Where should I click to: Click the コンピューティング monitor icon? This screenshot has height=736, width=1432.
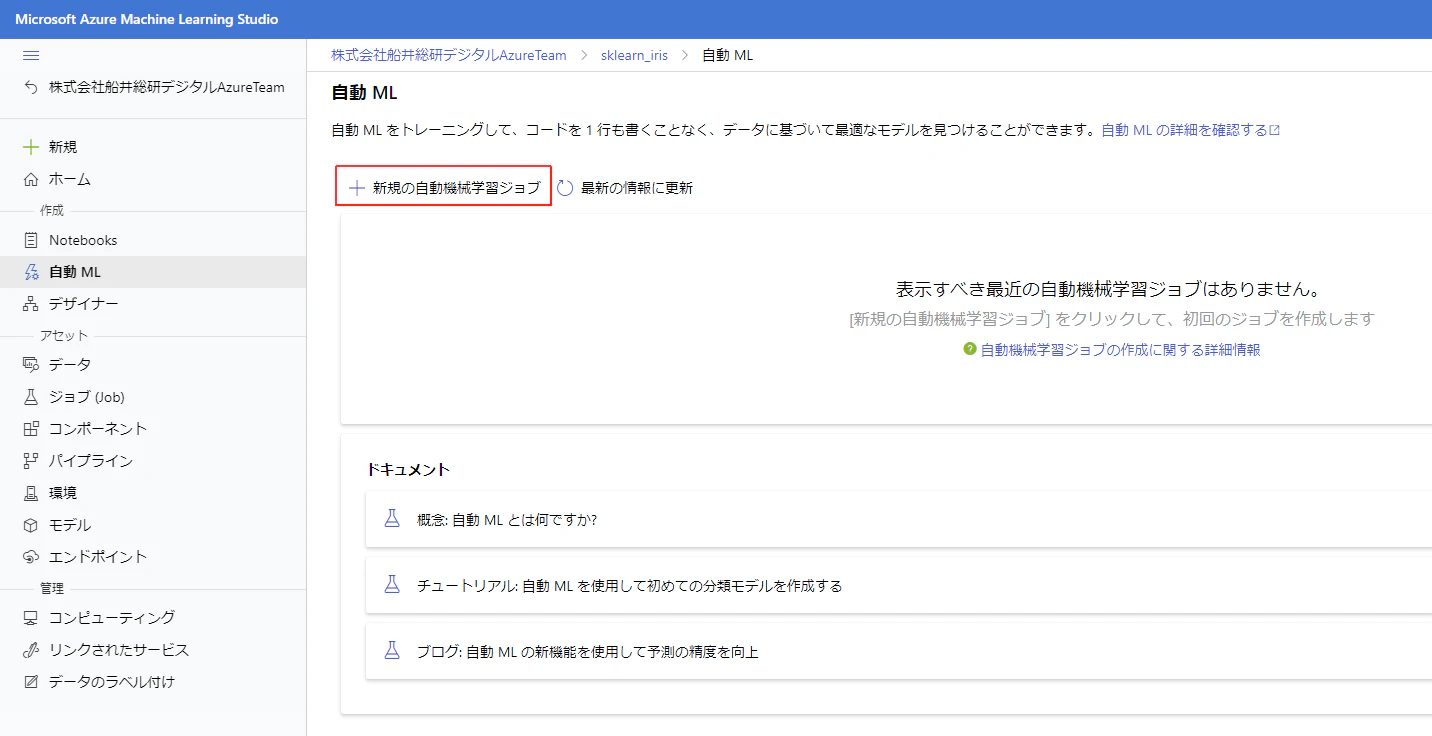(x=31, y=618)
